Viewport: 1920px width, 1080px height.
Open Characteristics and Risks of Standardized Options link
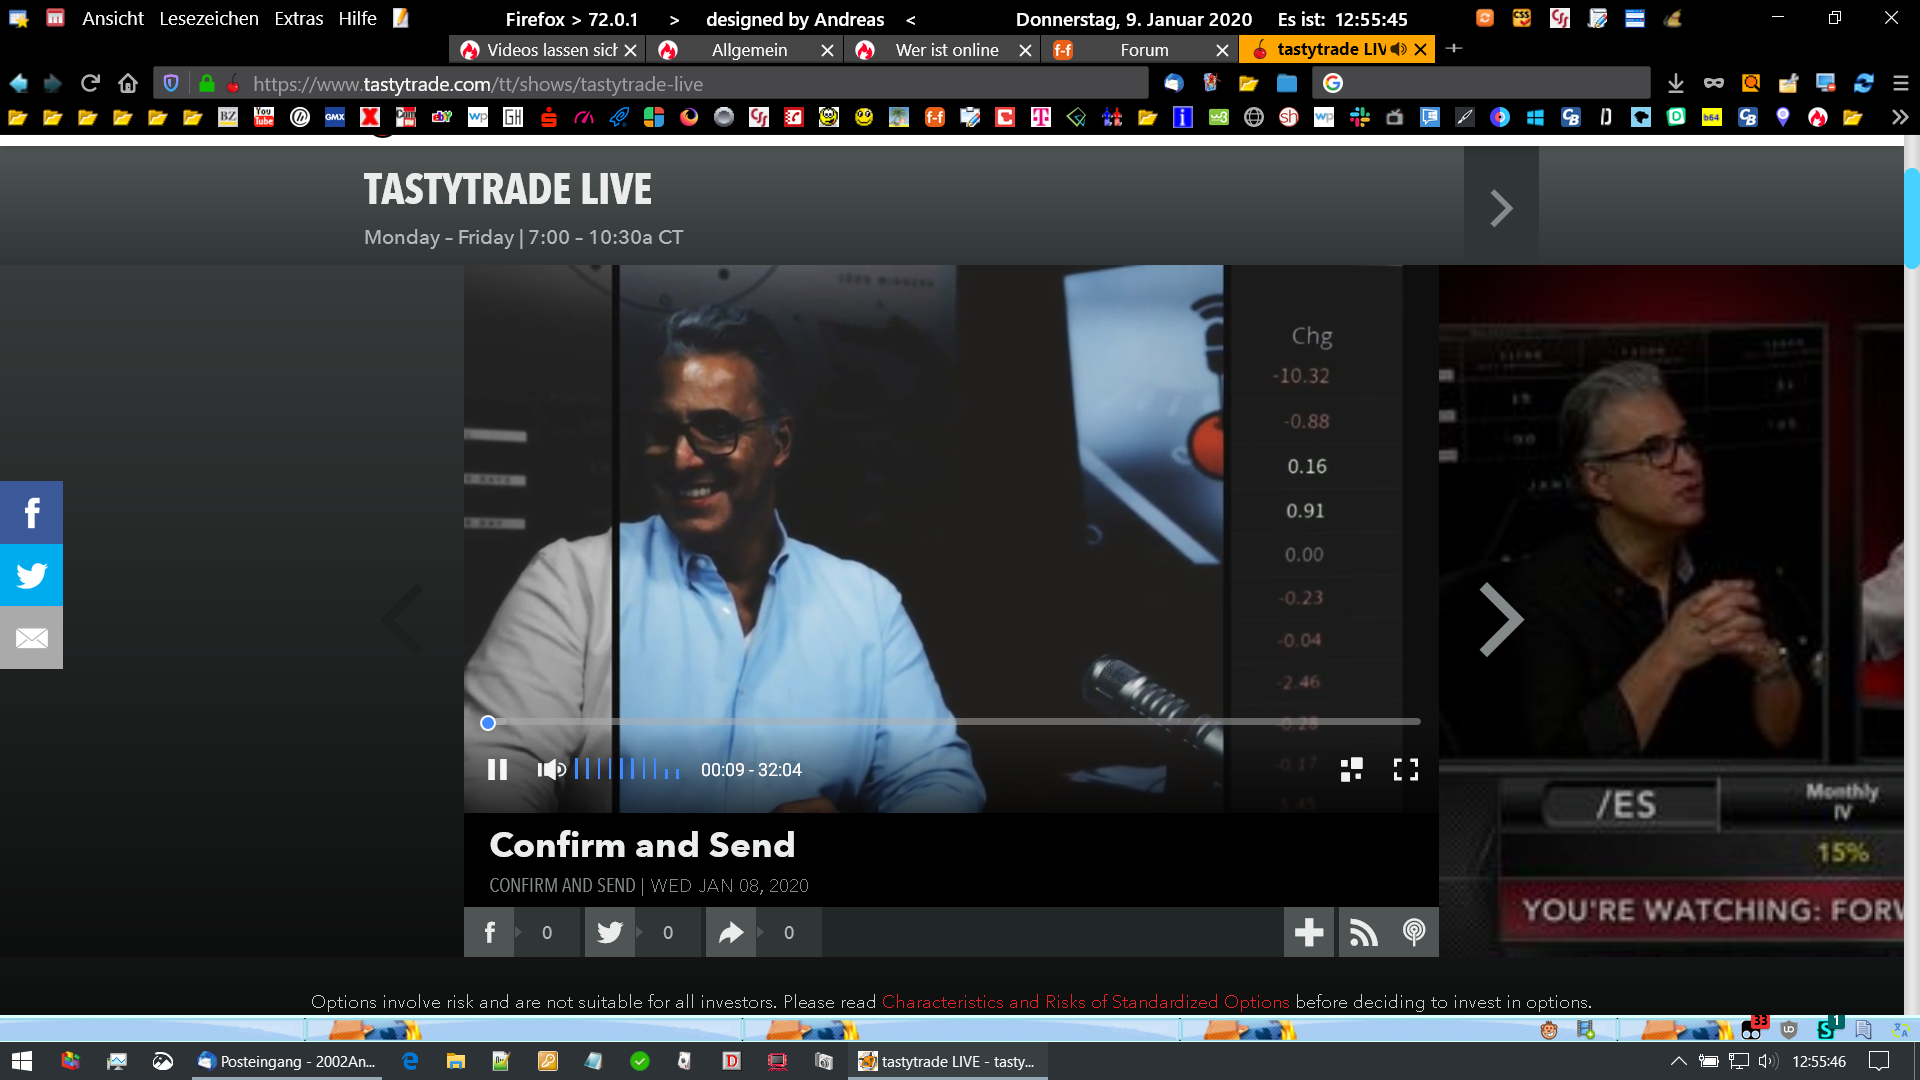coord(1085,1002)
